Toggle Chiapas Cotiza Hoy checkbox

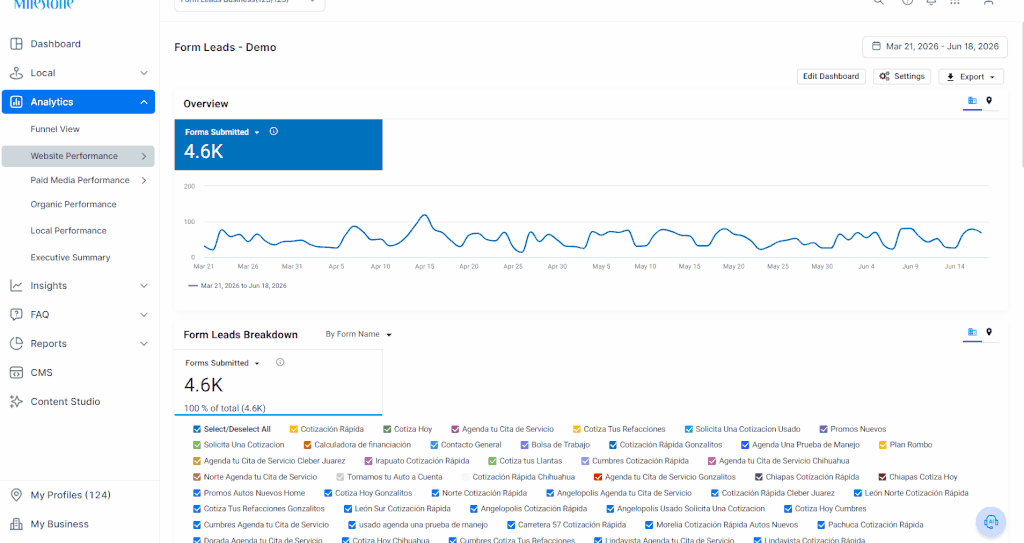(x=882, y=477)
